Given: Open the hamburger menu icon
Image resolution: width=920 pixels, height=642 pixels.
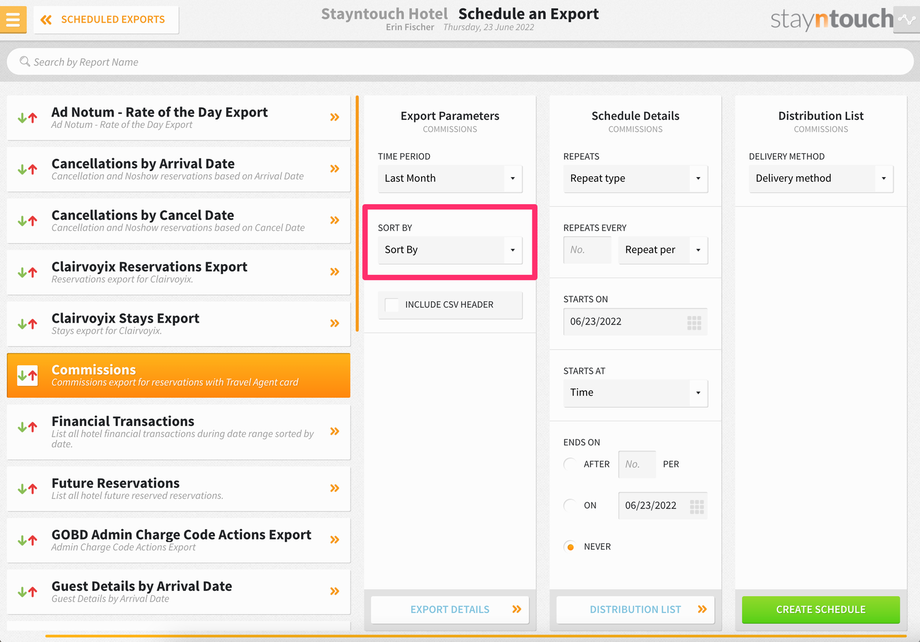Looking at the screenshot, I should (13, 19).
